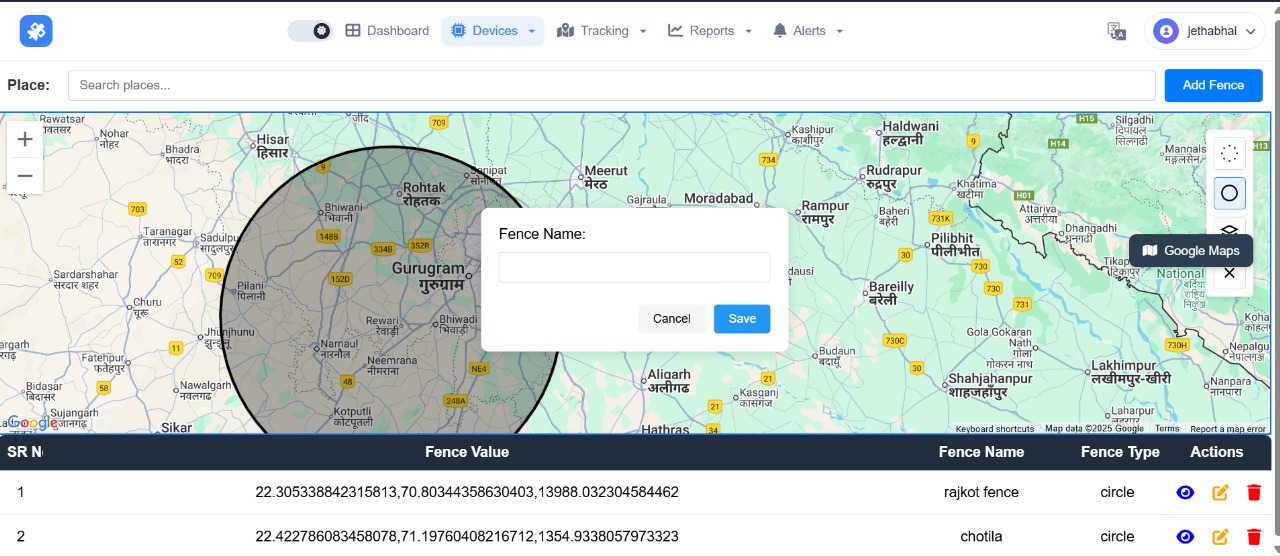Edit the chotila fence entry
The image size is (1280, 556).
(1220, 537)
